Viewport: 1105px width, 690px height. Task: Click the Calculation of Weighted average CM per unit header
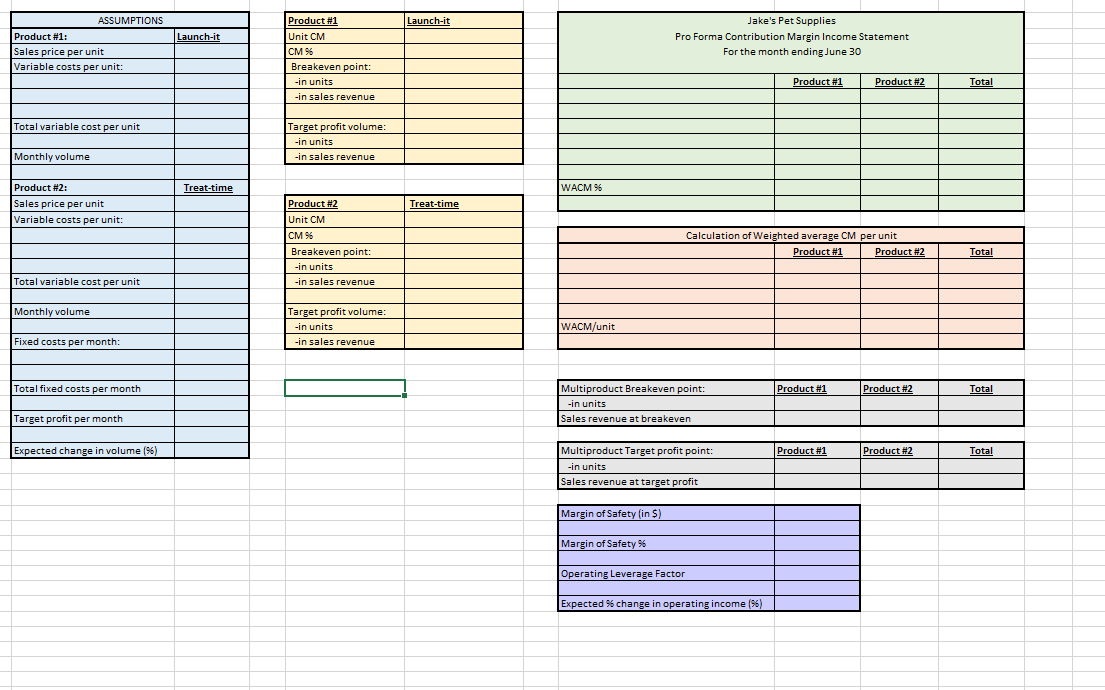click(x=790, y=236)
